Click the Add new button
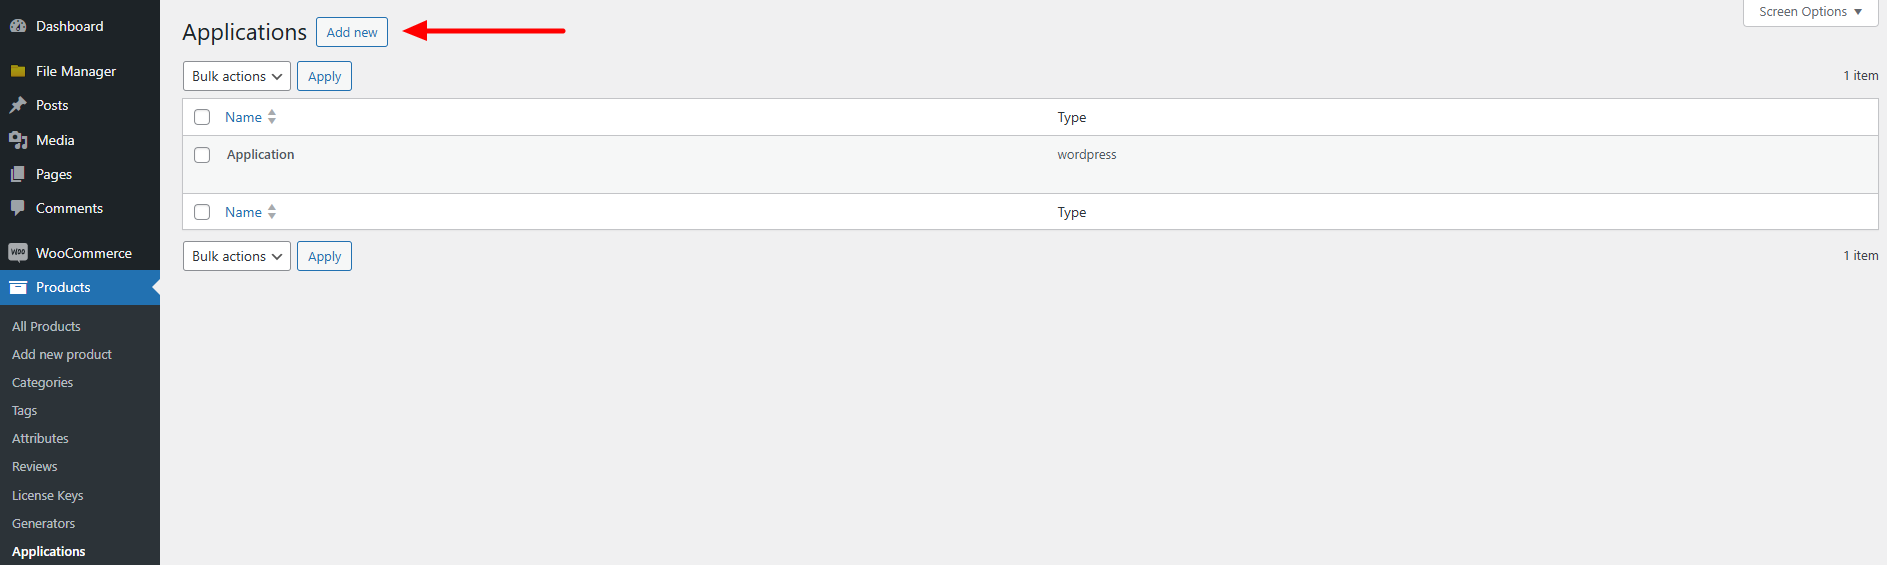This screenshot has width=1887, height=565. coord(352,32)
